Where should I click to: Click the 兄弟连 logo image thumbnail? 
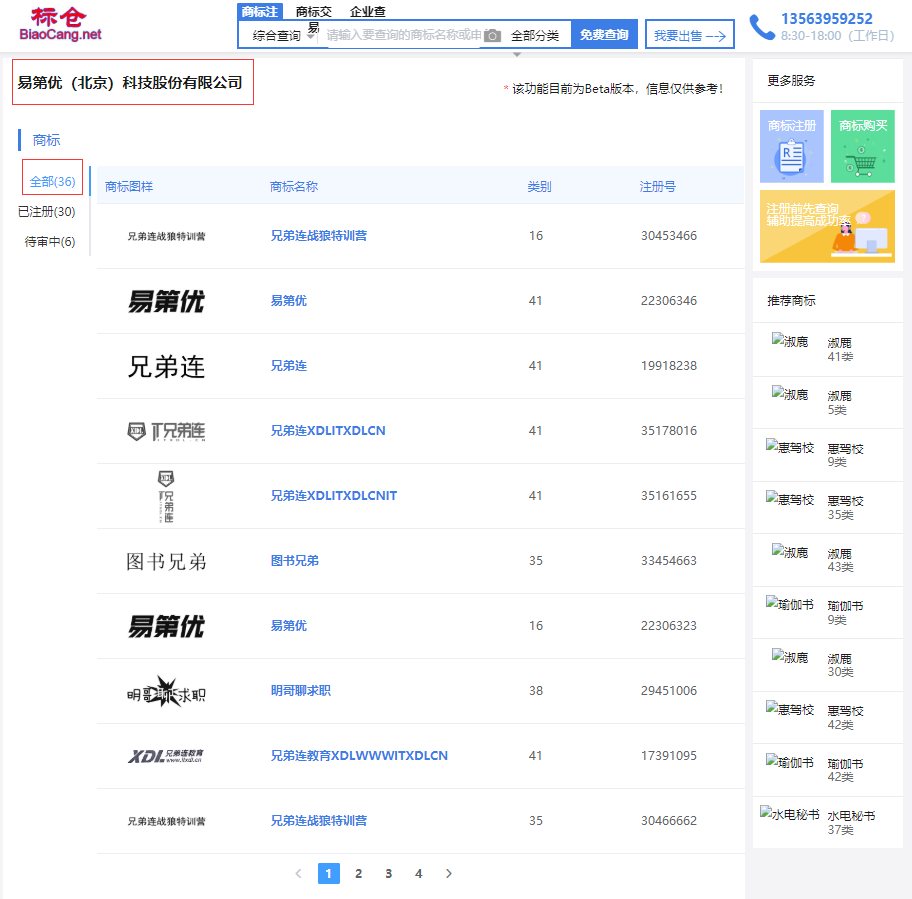pyautogui.click(x=166, y=366)
